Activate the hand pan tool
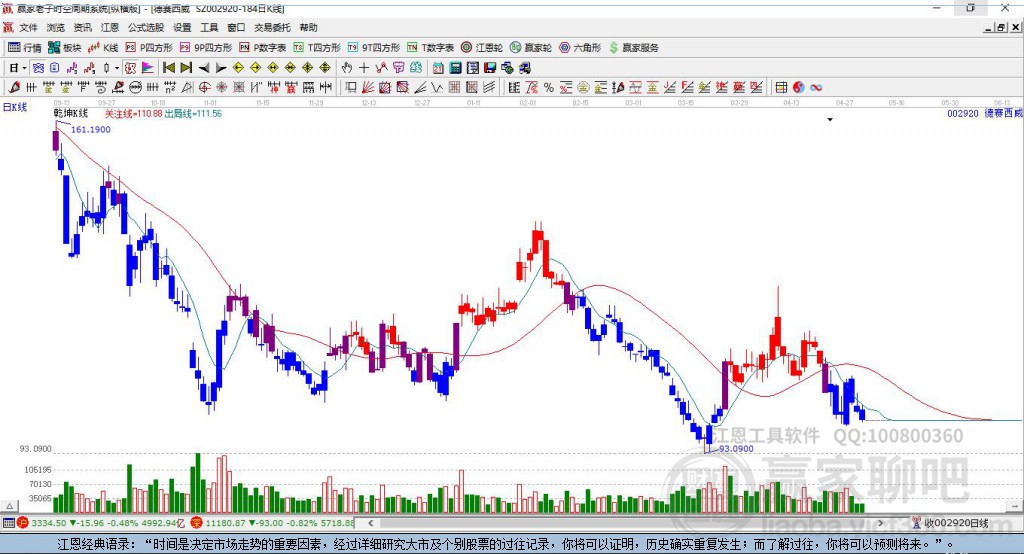Viewport: 1024px width, 554px height. coord(347,67)
